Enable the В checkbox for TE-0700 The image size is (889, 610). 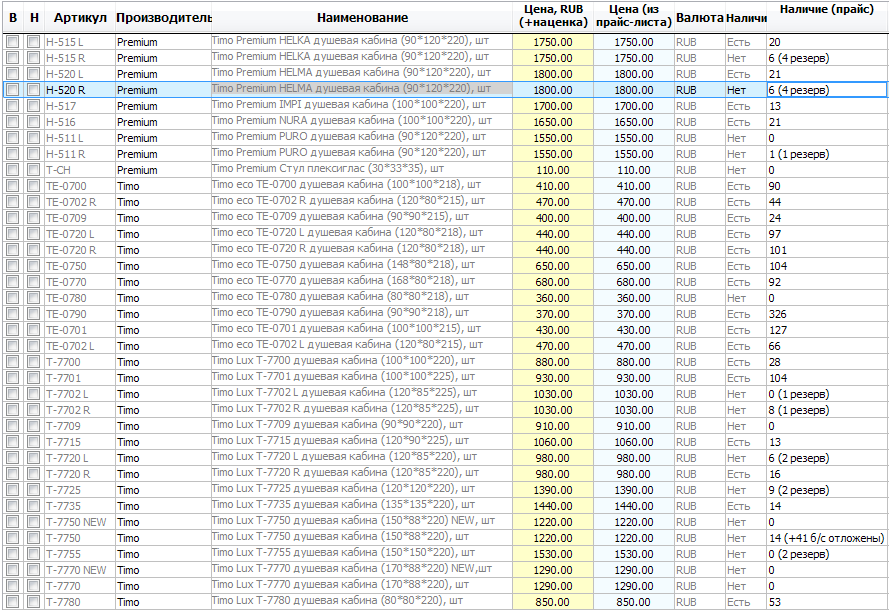pyautogui.click(x=12, y=186)
